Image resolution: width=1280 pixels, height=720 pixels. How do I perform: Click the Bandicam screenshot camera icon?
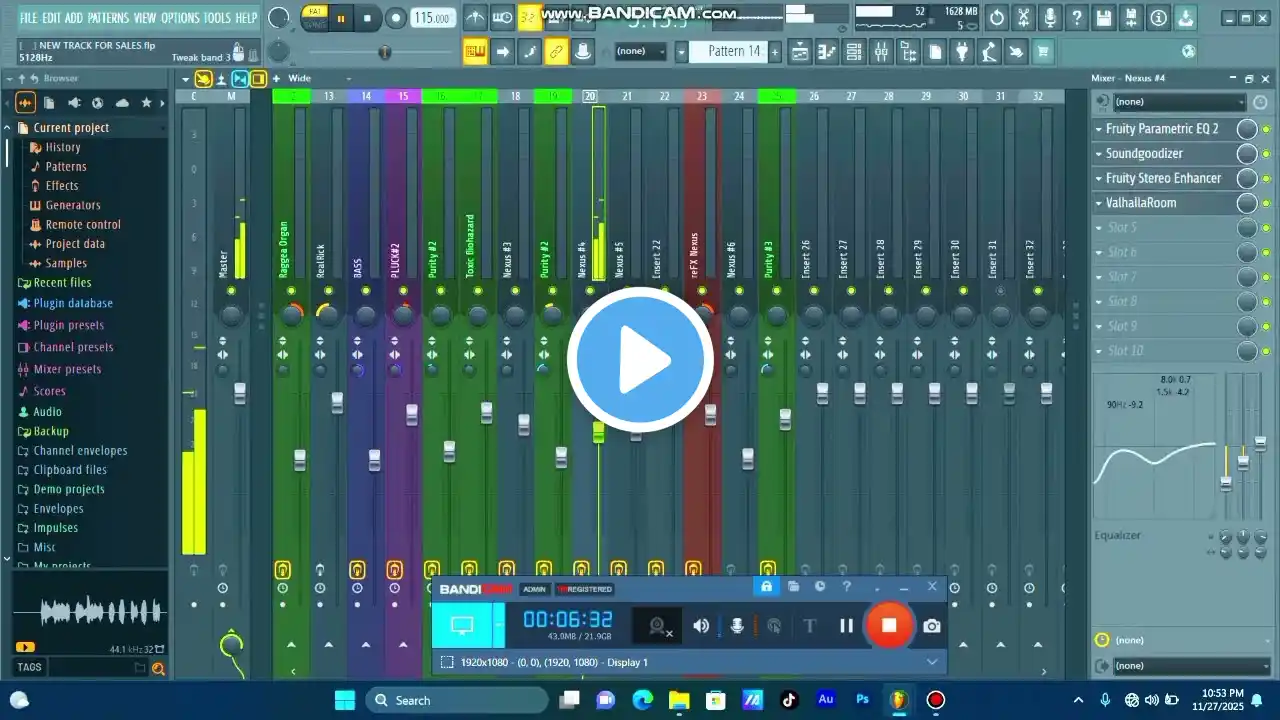(x=931, y=626)
